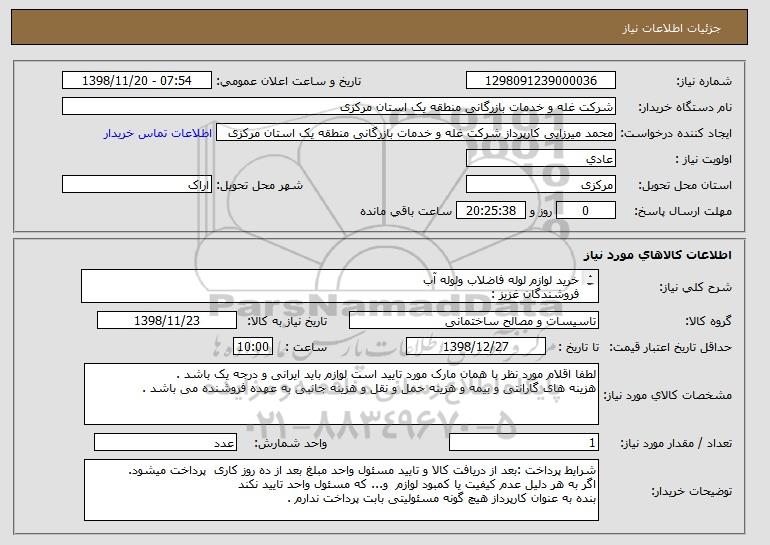Click the label ایجاد کننده درخواست
Screen dimensions: 770x545
(x=676, y=133)
